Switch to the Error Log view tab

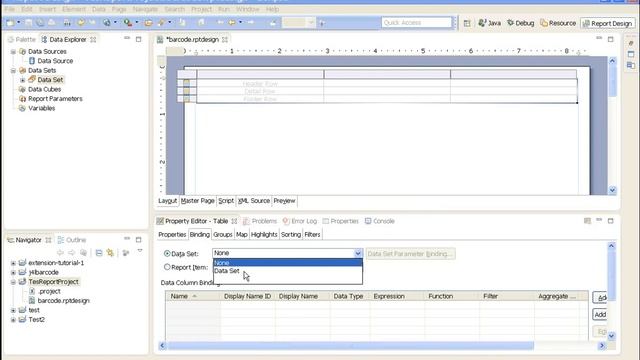coord(300,221)
